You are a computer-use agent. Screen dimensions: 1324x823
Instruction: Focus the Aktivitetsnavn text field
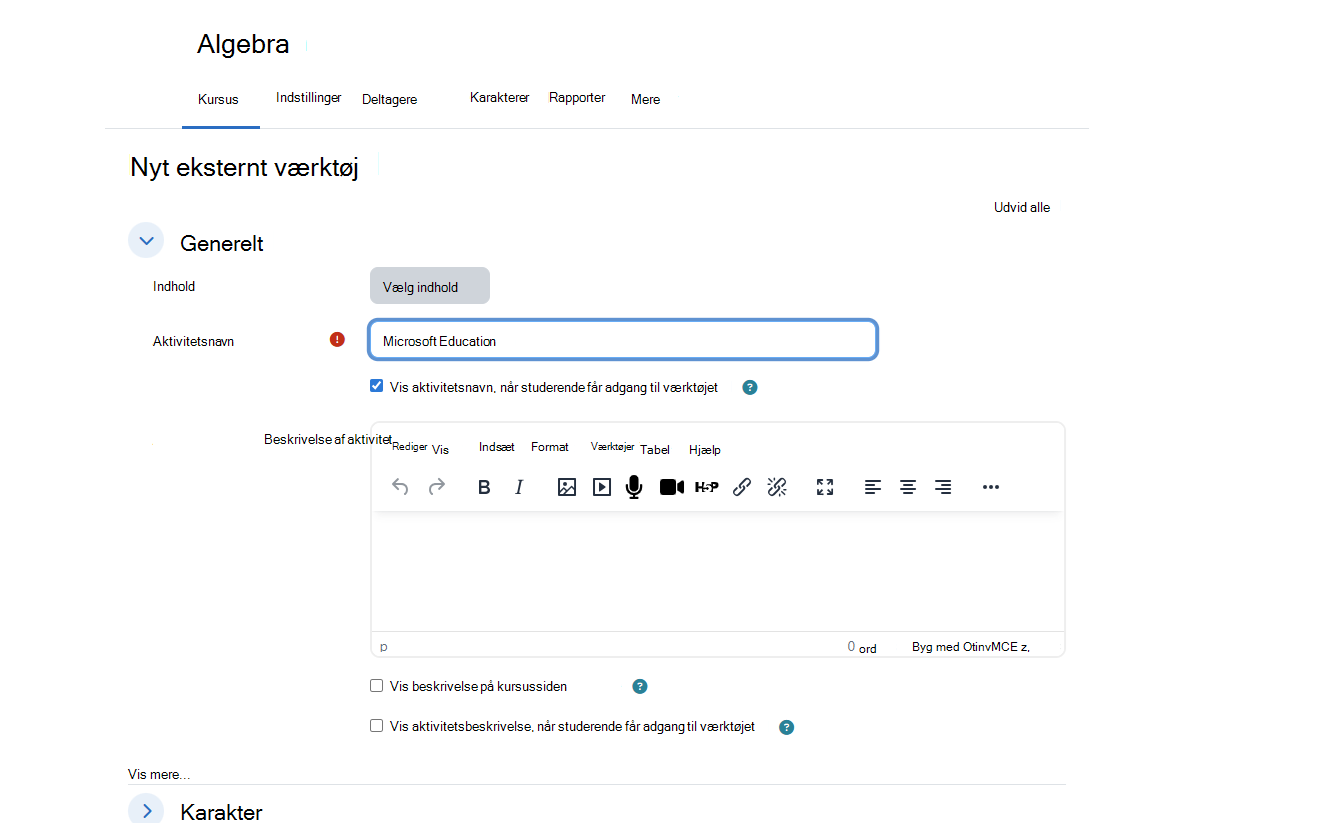coord(623,340)
